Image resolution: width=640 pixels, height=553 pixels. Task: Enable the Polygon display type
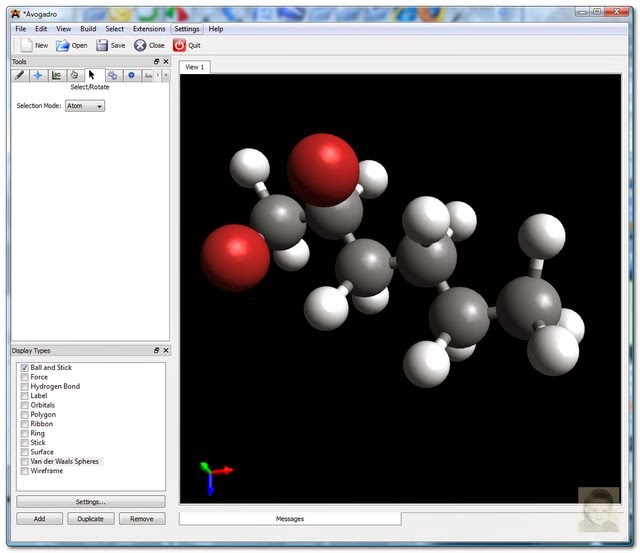[x=24, y=415]
